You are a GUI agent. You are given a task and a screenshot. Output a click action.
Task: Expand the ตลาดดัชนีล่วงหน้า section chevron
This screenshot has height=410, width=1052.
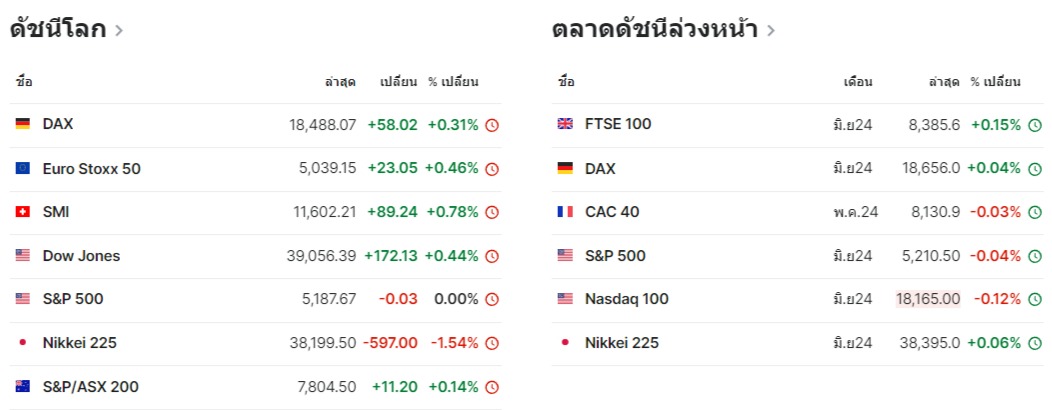(x=770, y=30)
